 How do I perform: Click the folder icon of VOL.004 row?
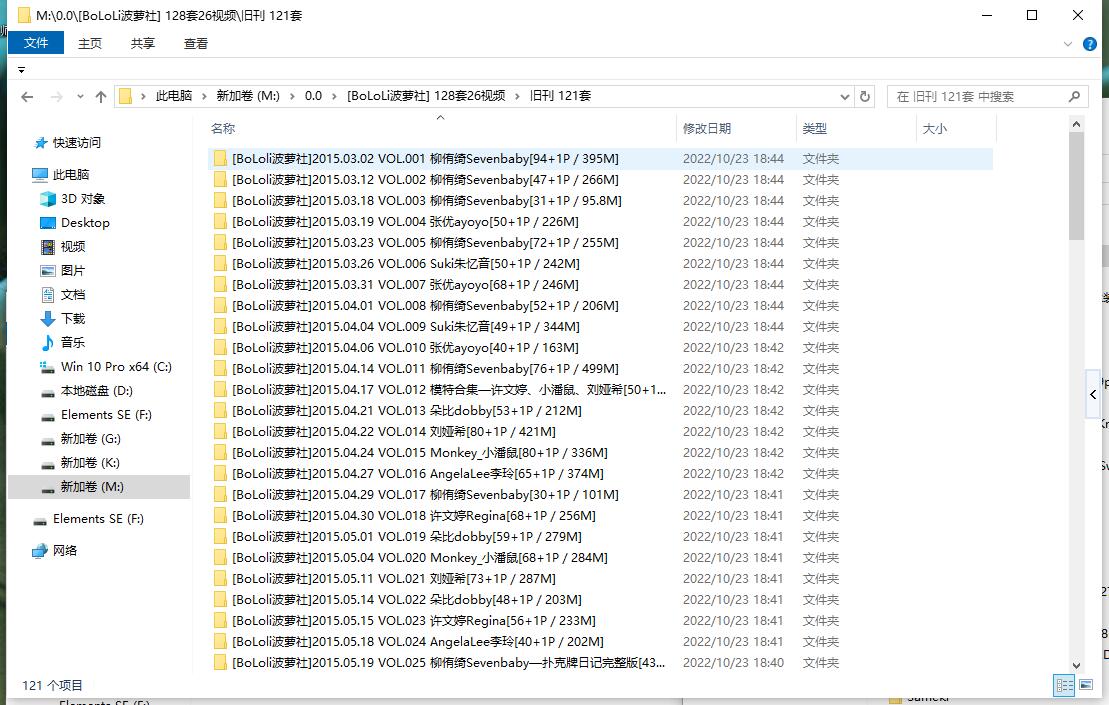[x=220, y=221]
